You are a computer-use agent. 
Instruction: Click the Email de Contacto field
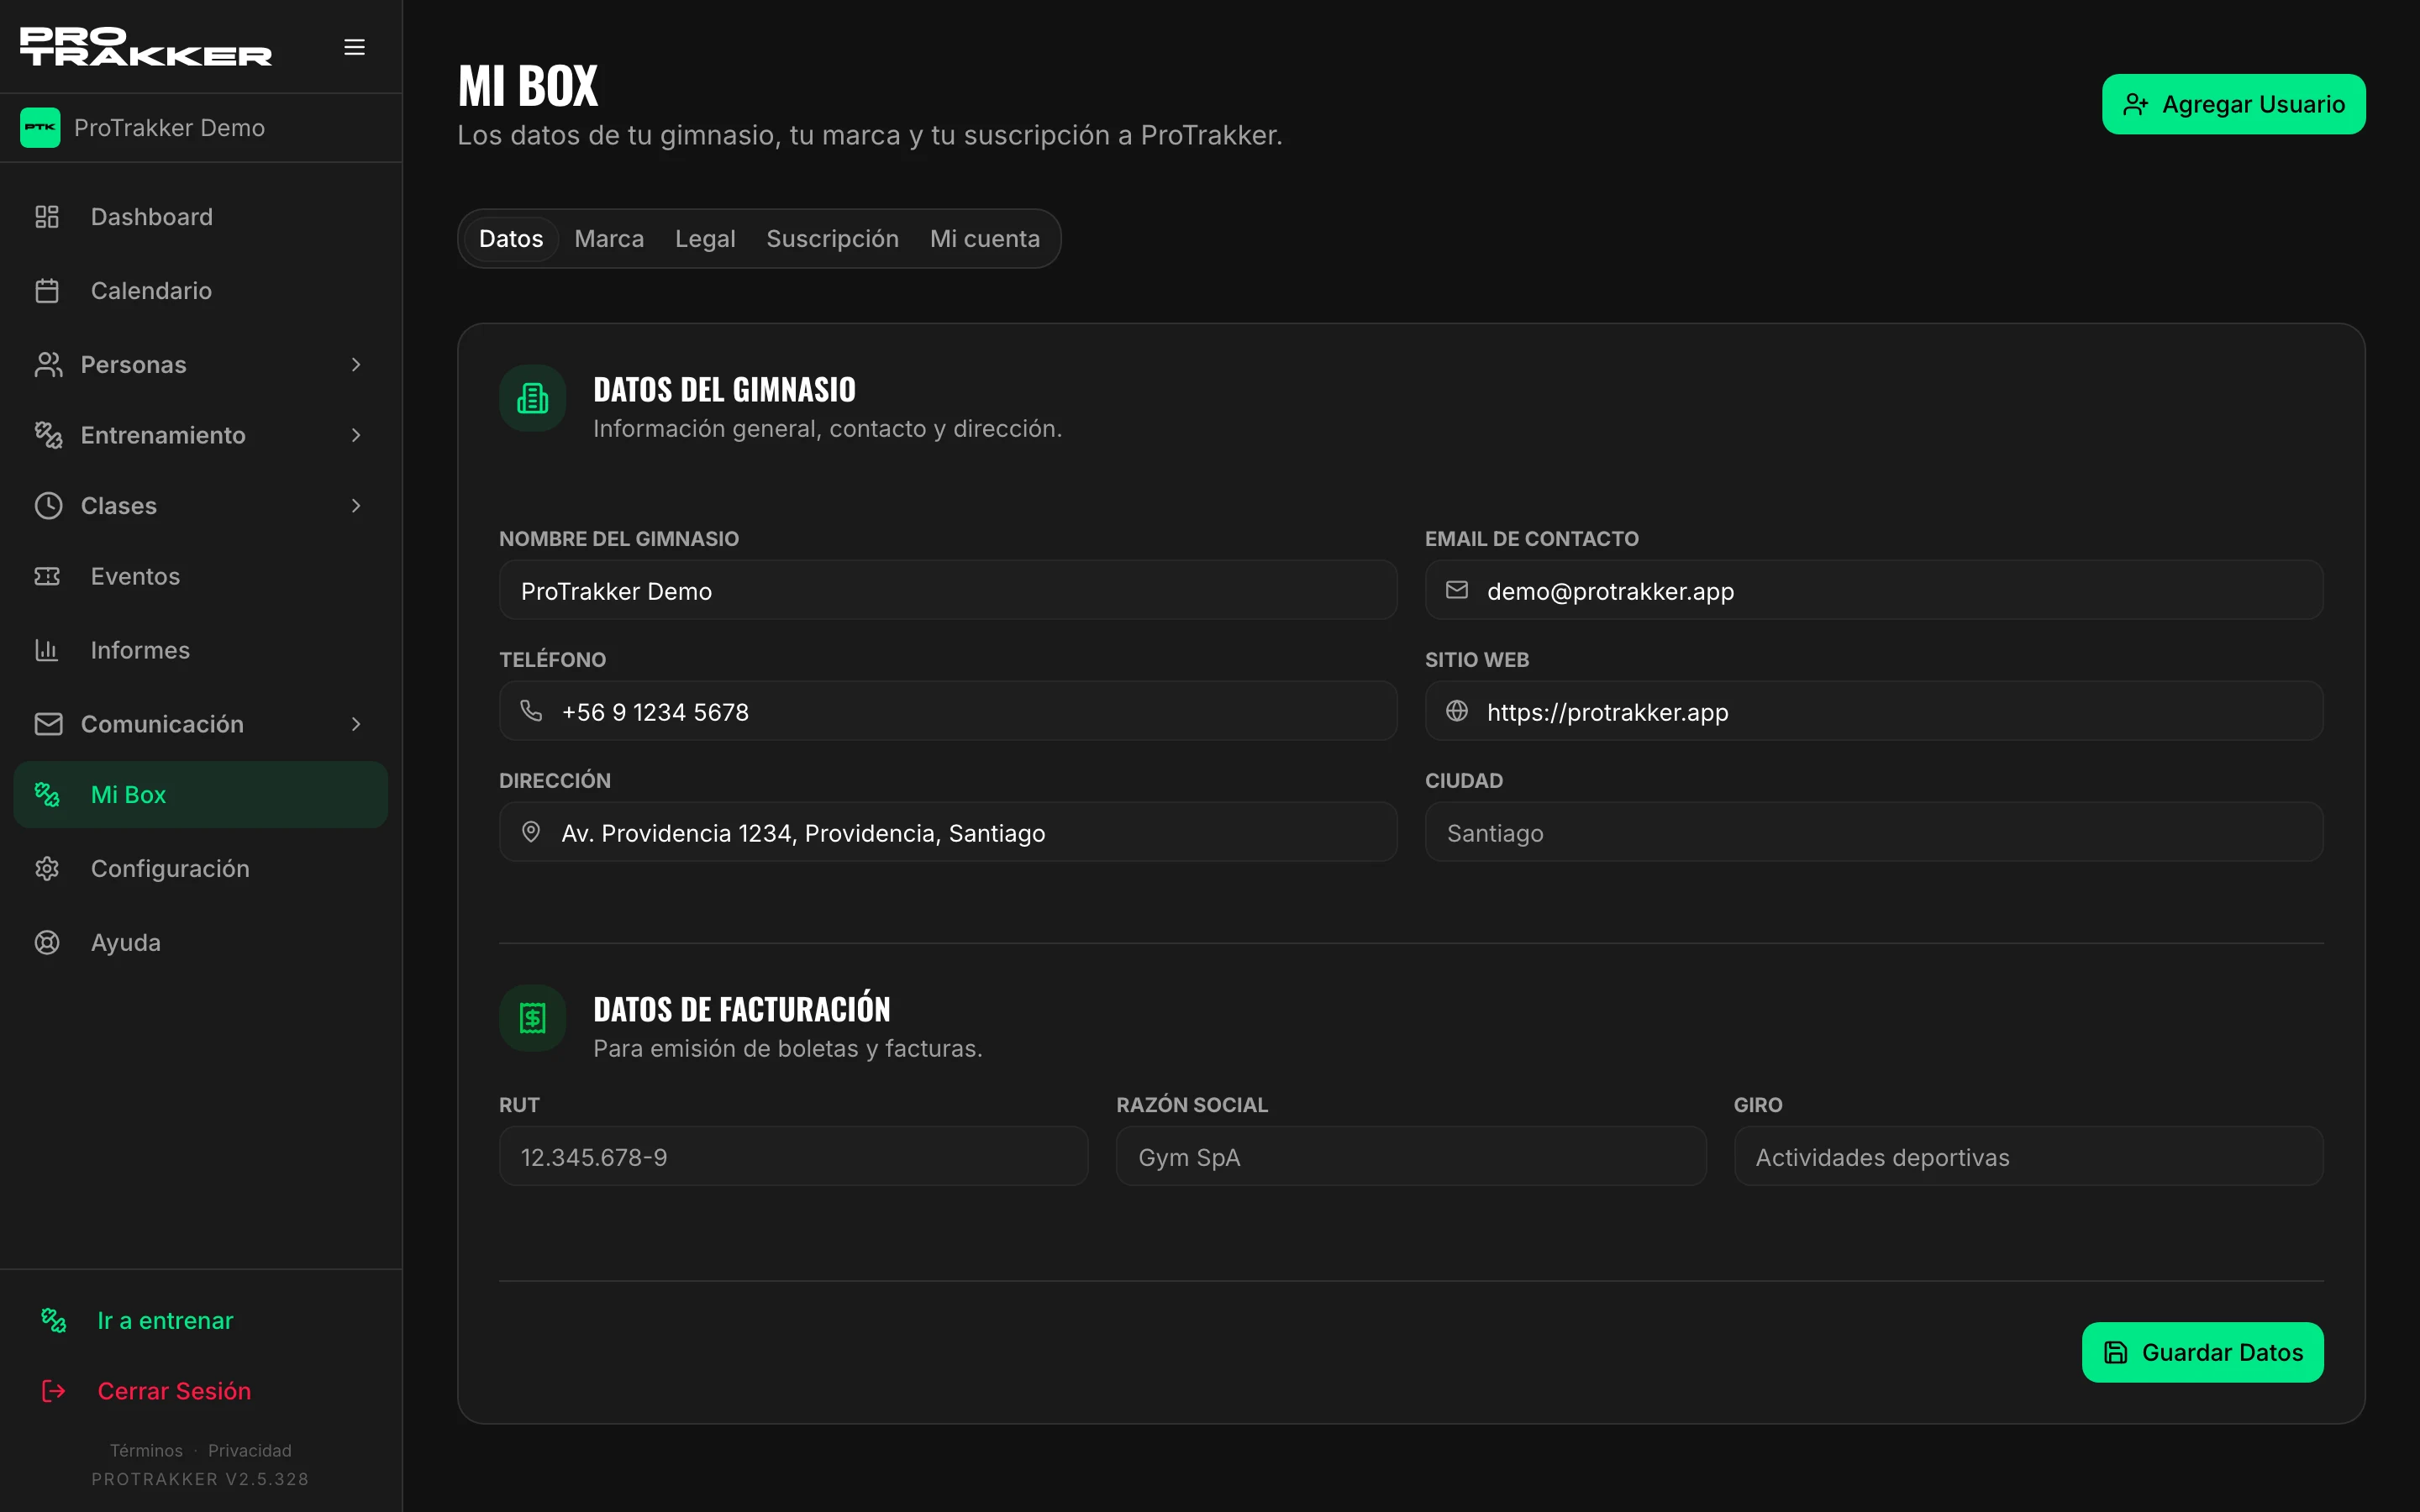[x=1874, y=591]
